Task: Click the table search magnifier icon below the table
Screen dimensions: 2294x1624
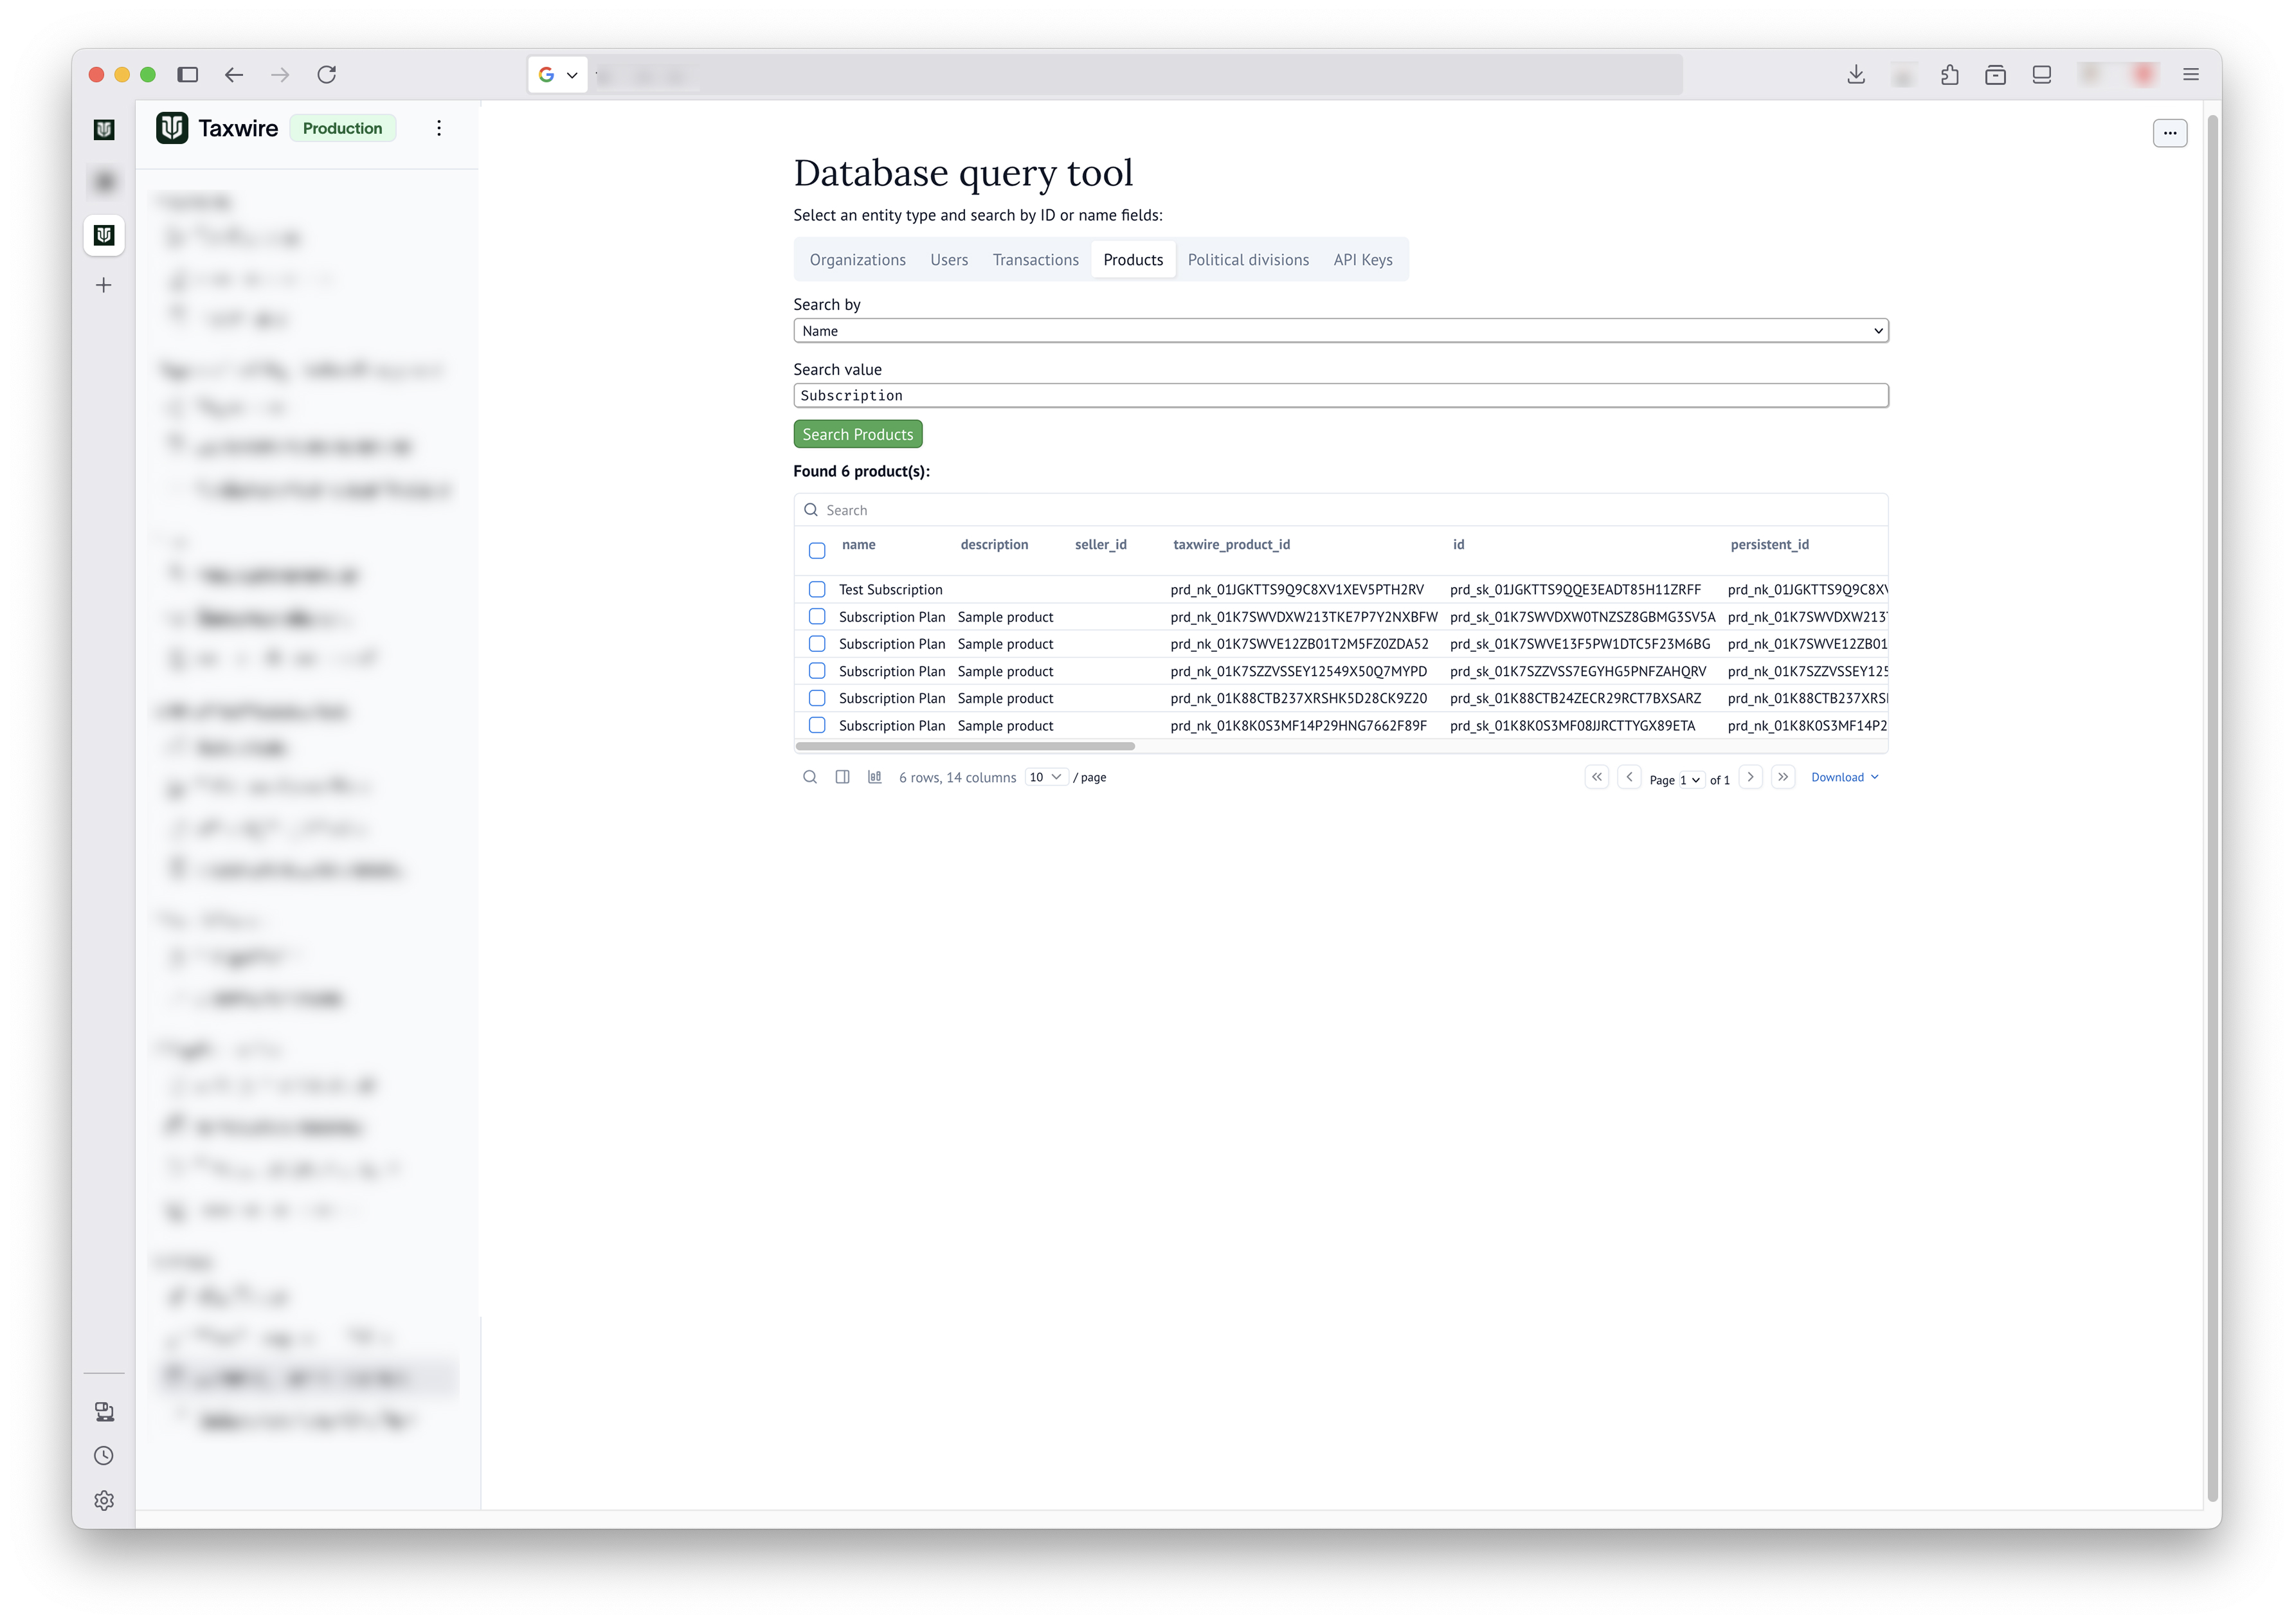Action: click(810, 777)
